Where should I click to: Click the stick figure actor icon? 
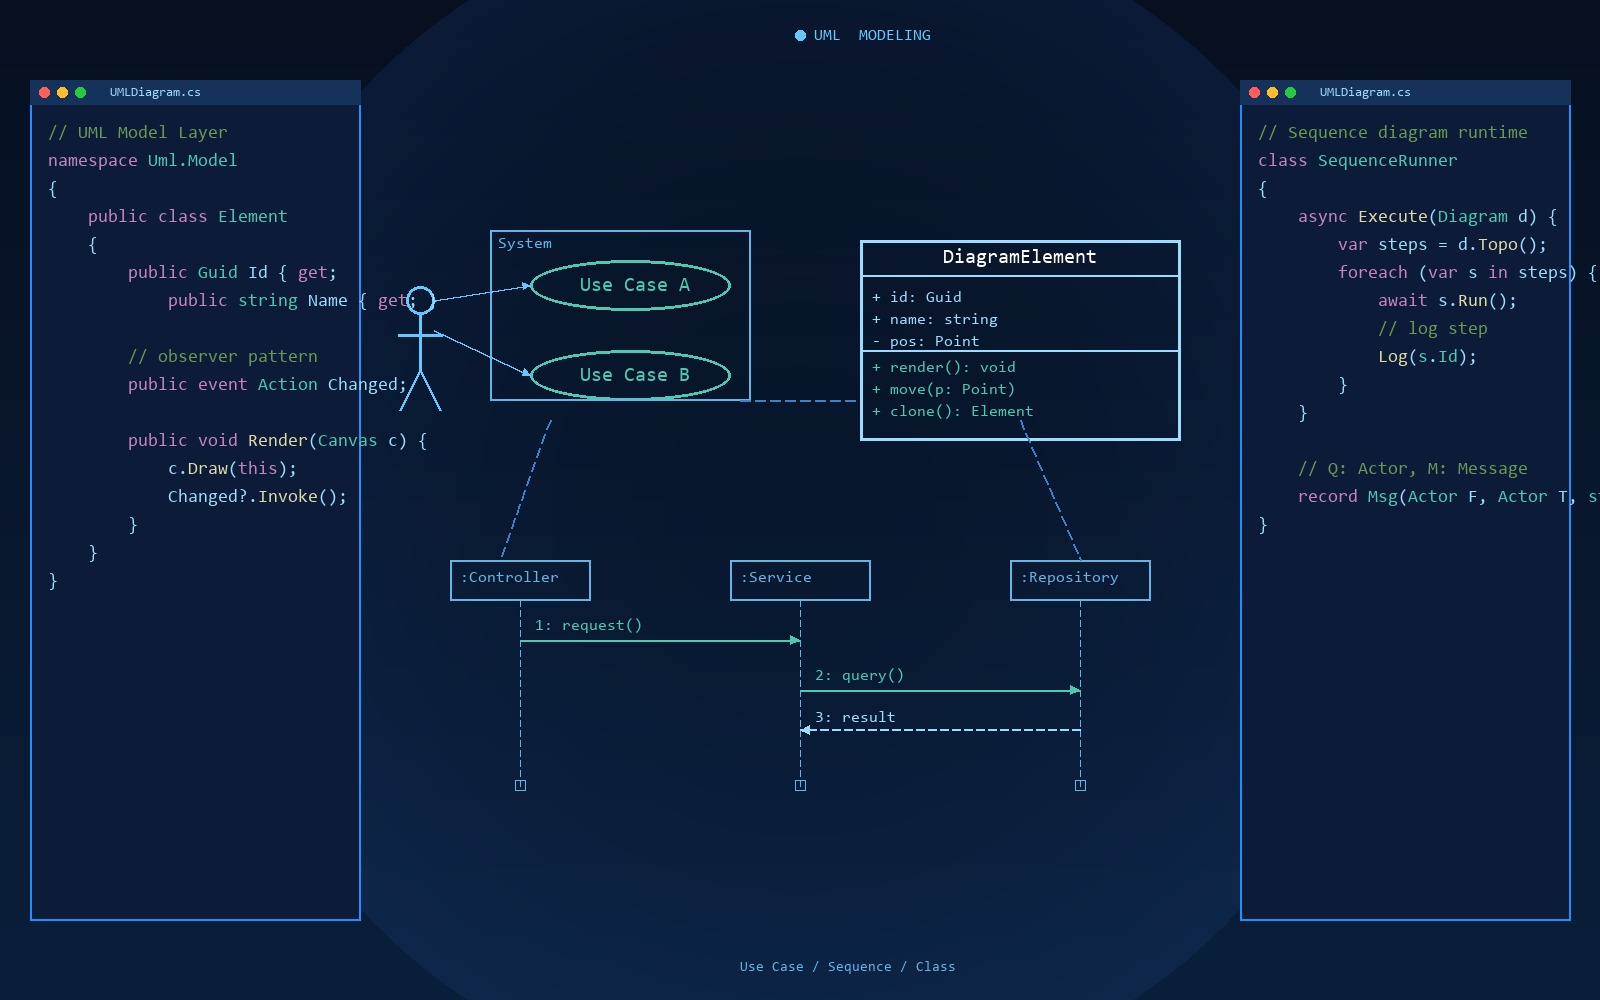click(x=420, y=348)
